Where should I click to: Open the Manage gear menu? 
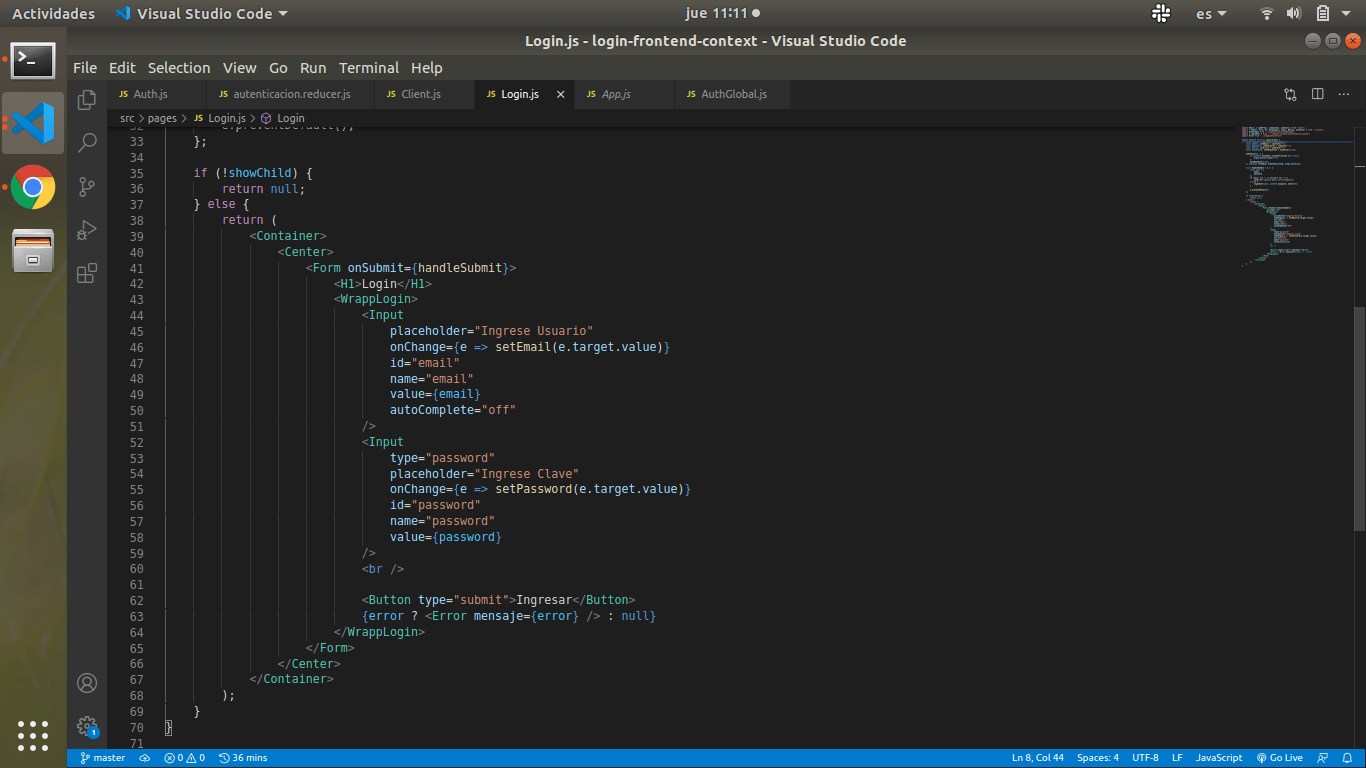pyautogui.click(x=87, y=727)
